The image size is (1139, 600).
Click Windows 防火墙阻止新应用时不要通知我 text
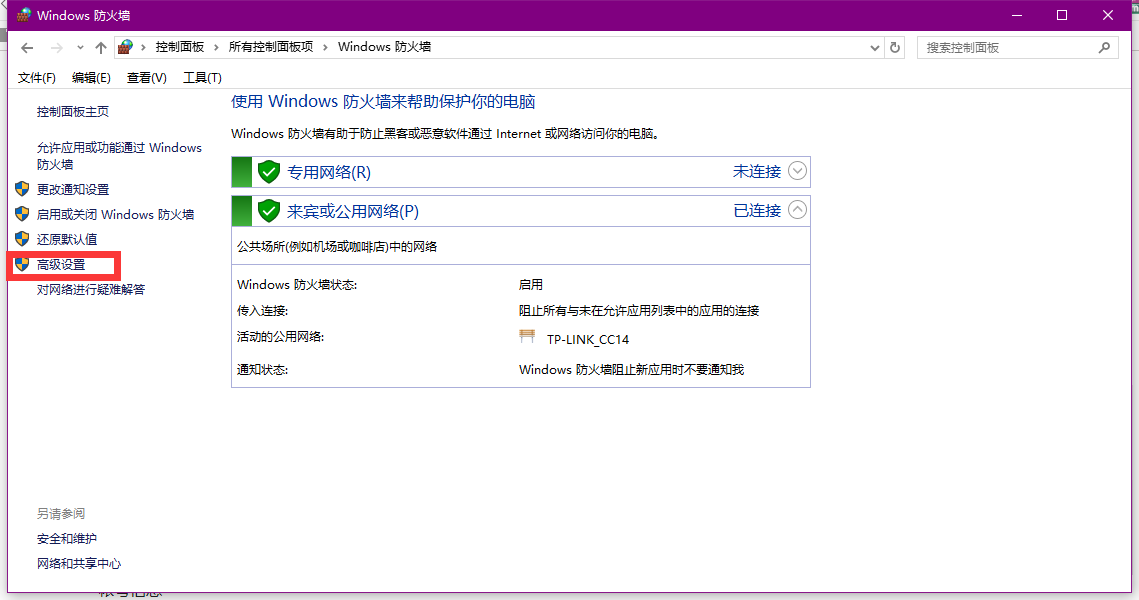click(631, 370)
